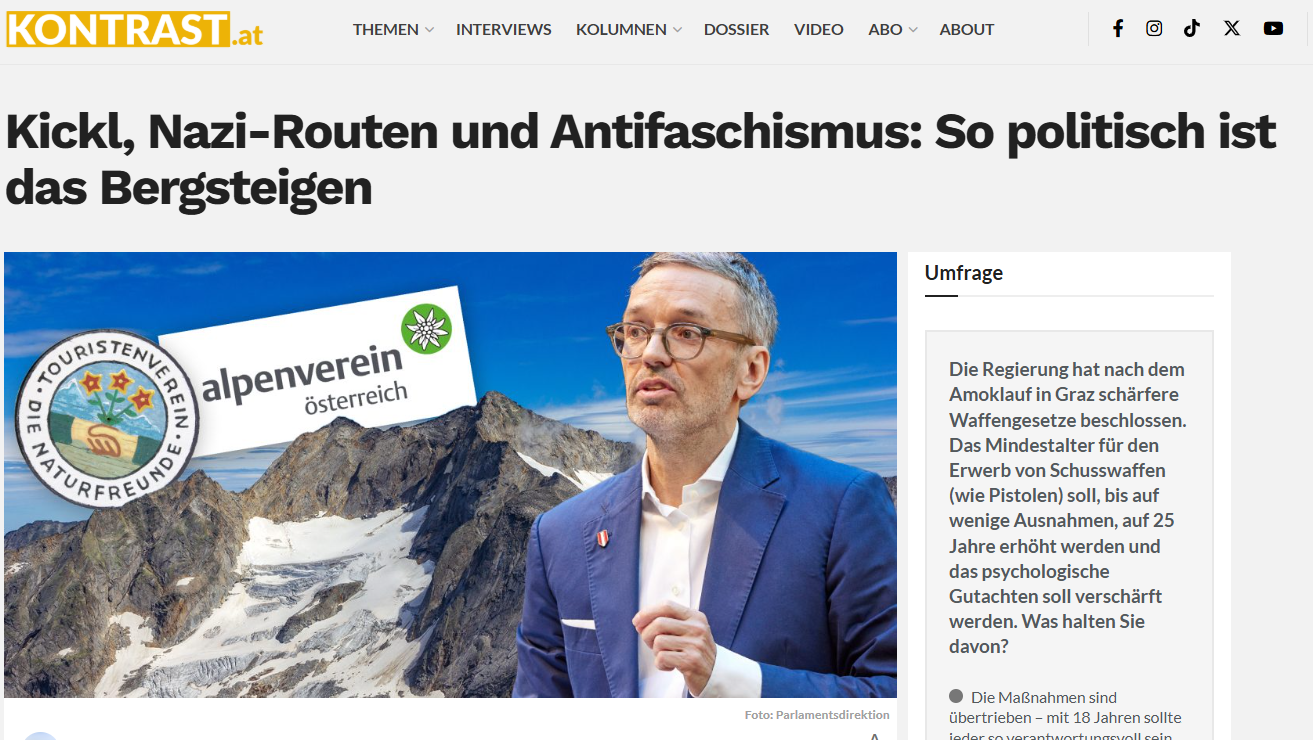Click the Umfrage sidebar heading
The image size is (1313, 740).
coord(964,272)
